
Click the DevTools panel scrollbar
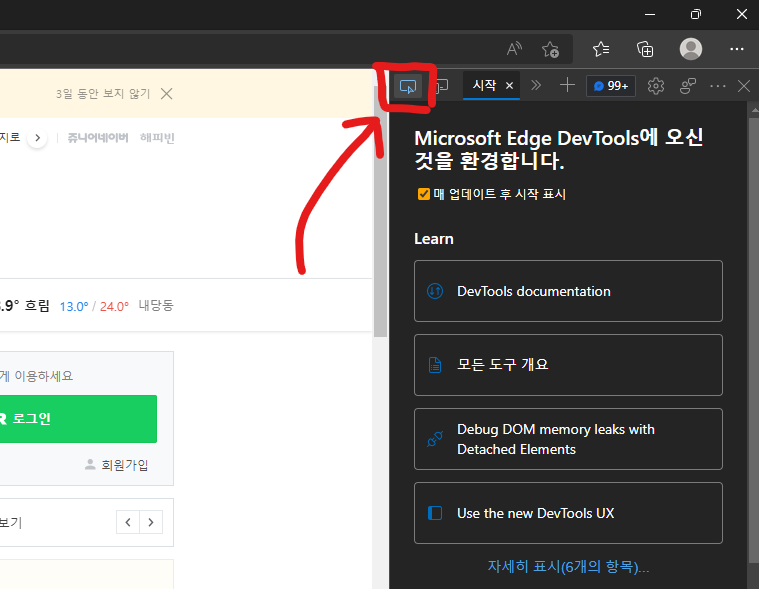[x=754, y=339]
